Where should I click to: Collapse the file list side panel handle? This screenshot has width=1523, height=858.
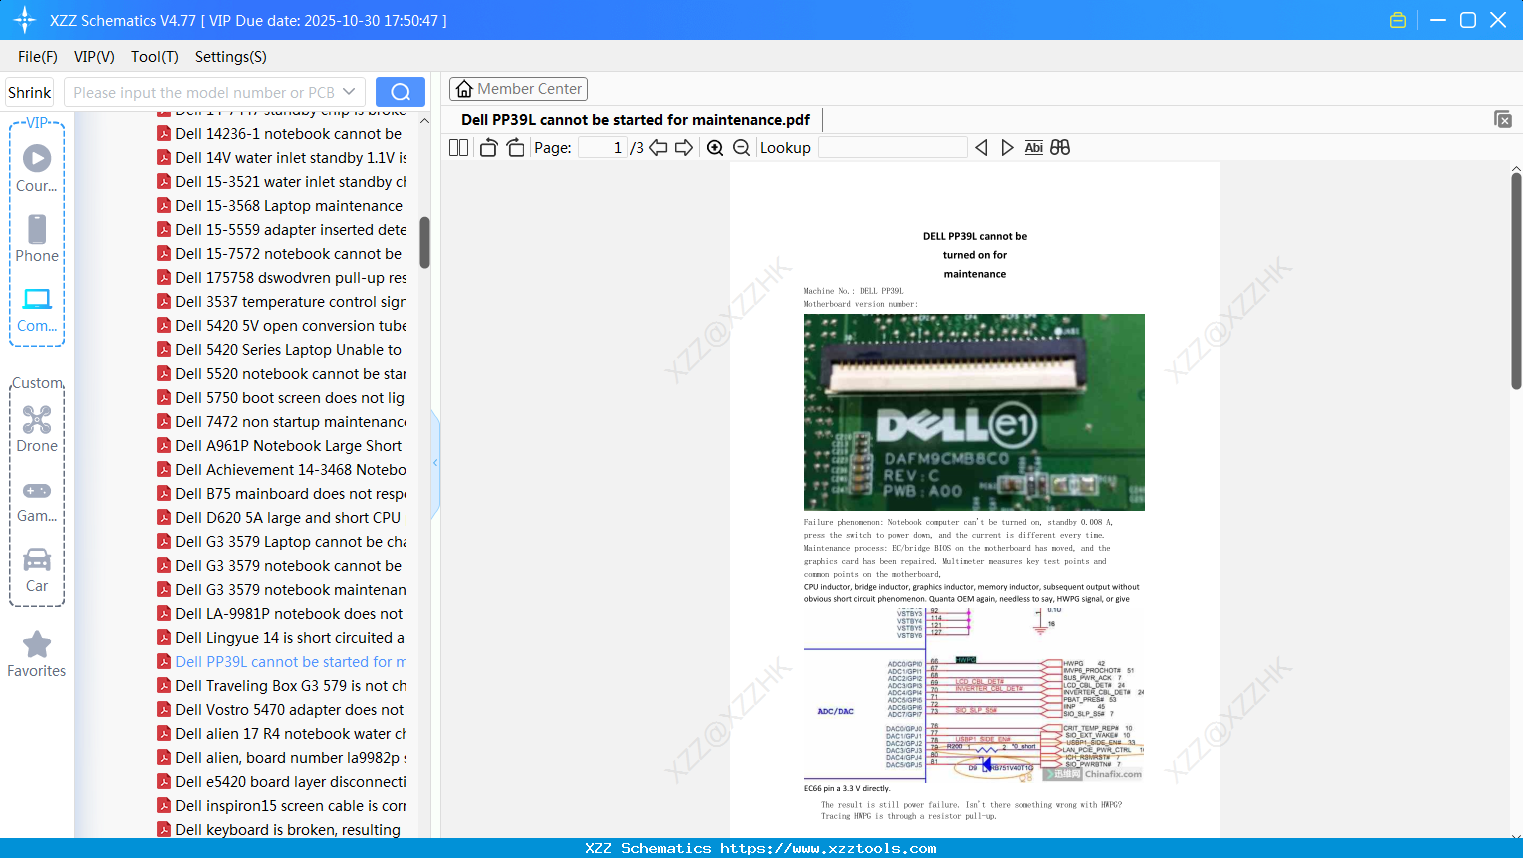coord(435,463)
